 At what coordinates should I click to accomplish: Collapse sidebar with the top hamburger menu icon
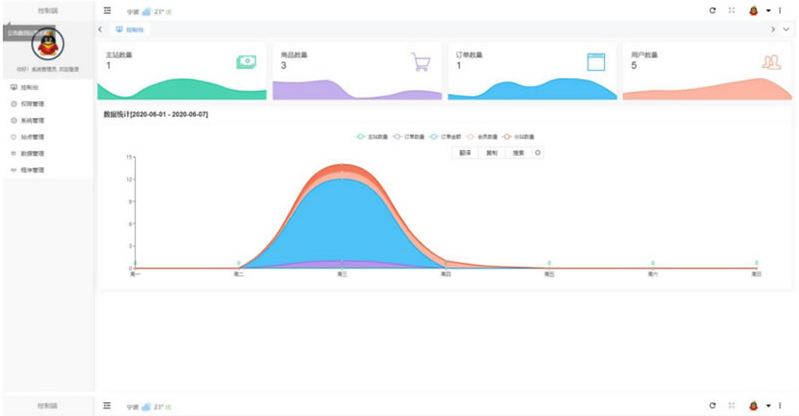(x=107, y=11)
